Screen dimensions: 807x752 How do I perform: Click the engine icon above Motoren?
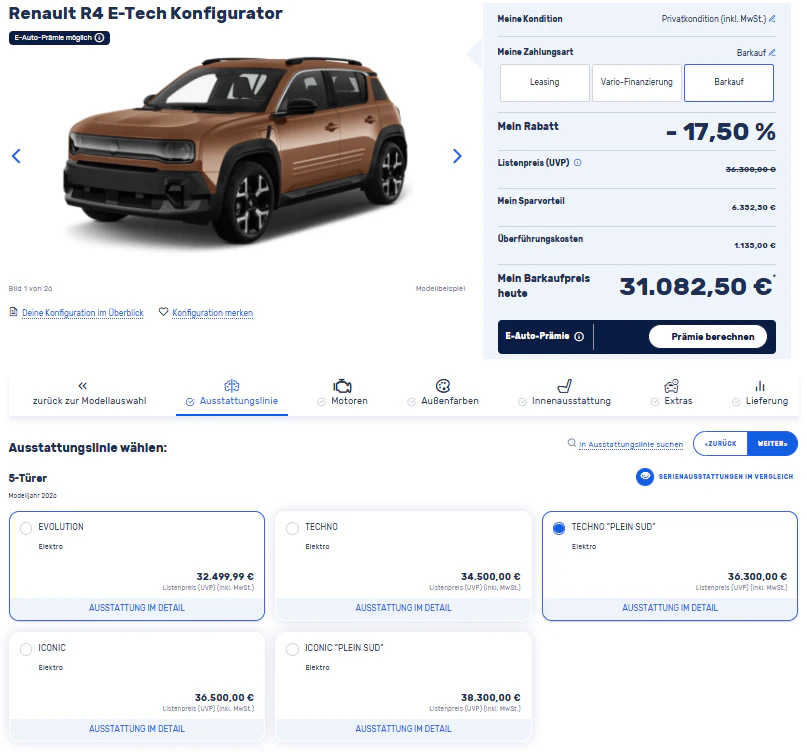click(342, 386)
